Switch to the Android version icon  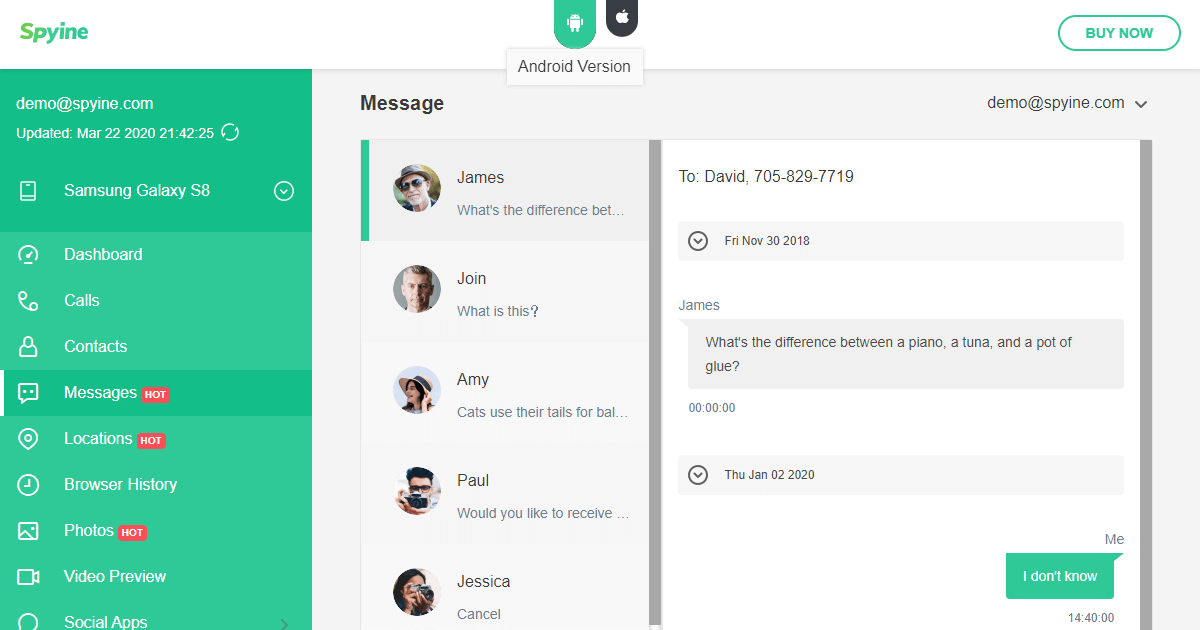(x=575, y=22)
